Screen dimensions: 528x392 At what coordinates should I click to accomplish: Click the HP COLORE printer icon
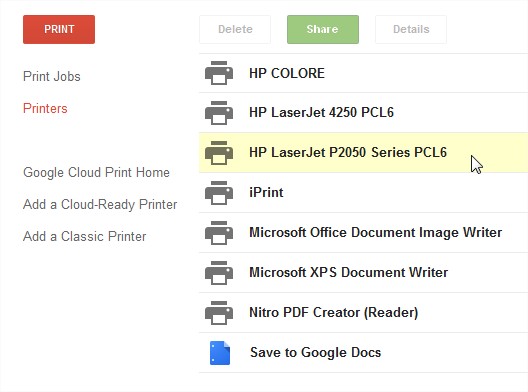coord(219,73)
